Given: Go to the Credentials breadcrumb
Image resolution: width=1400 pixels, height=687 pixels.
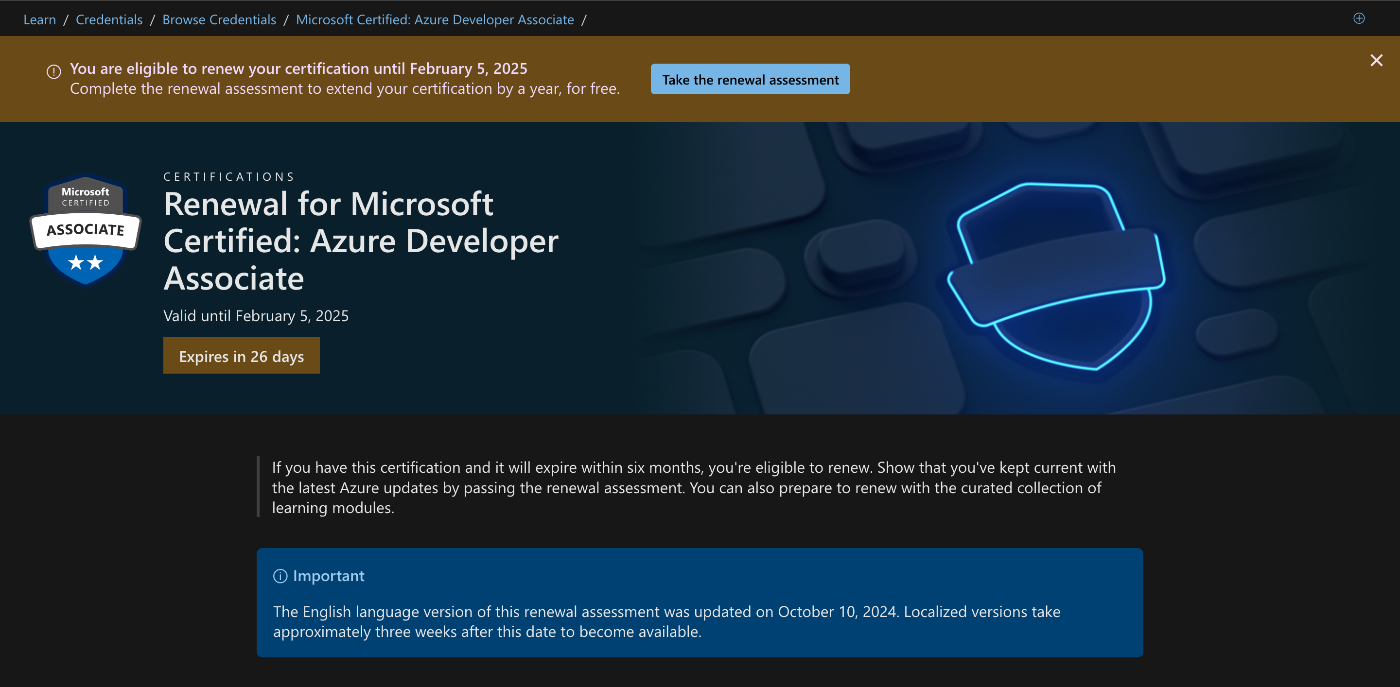Looking at the screenshot, I should 109,19.
